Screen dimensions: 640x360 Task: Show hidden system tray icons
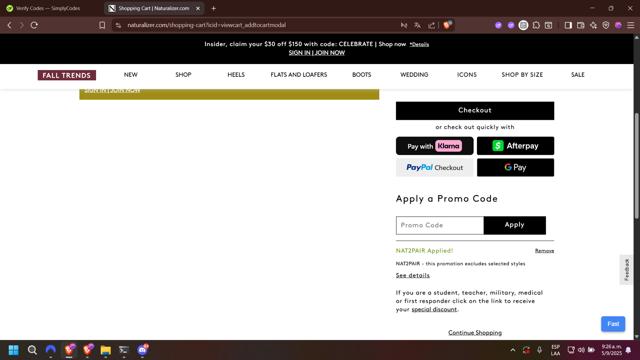pos(513,350)
